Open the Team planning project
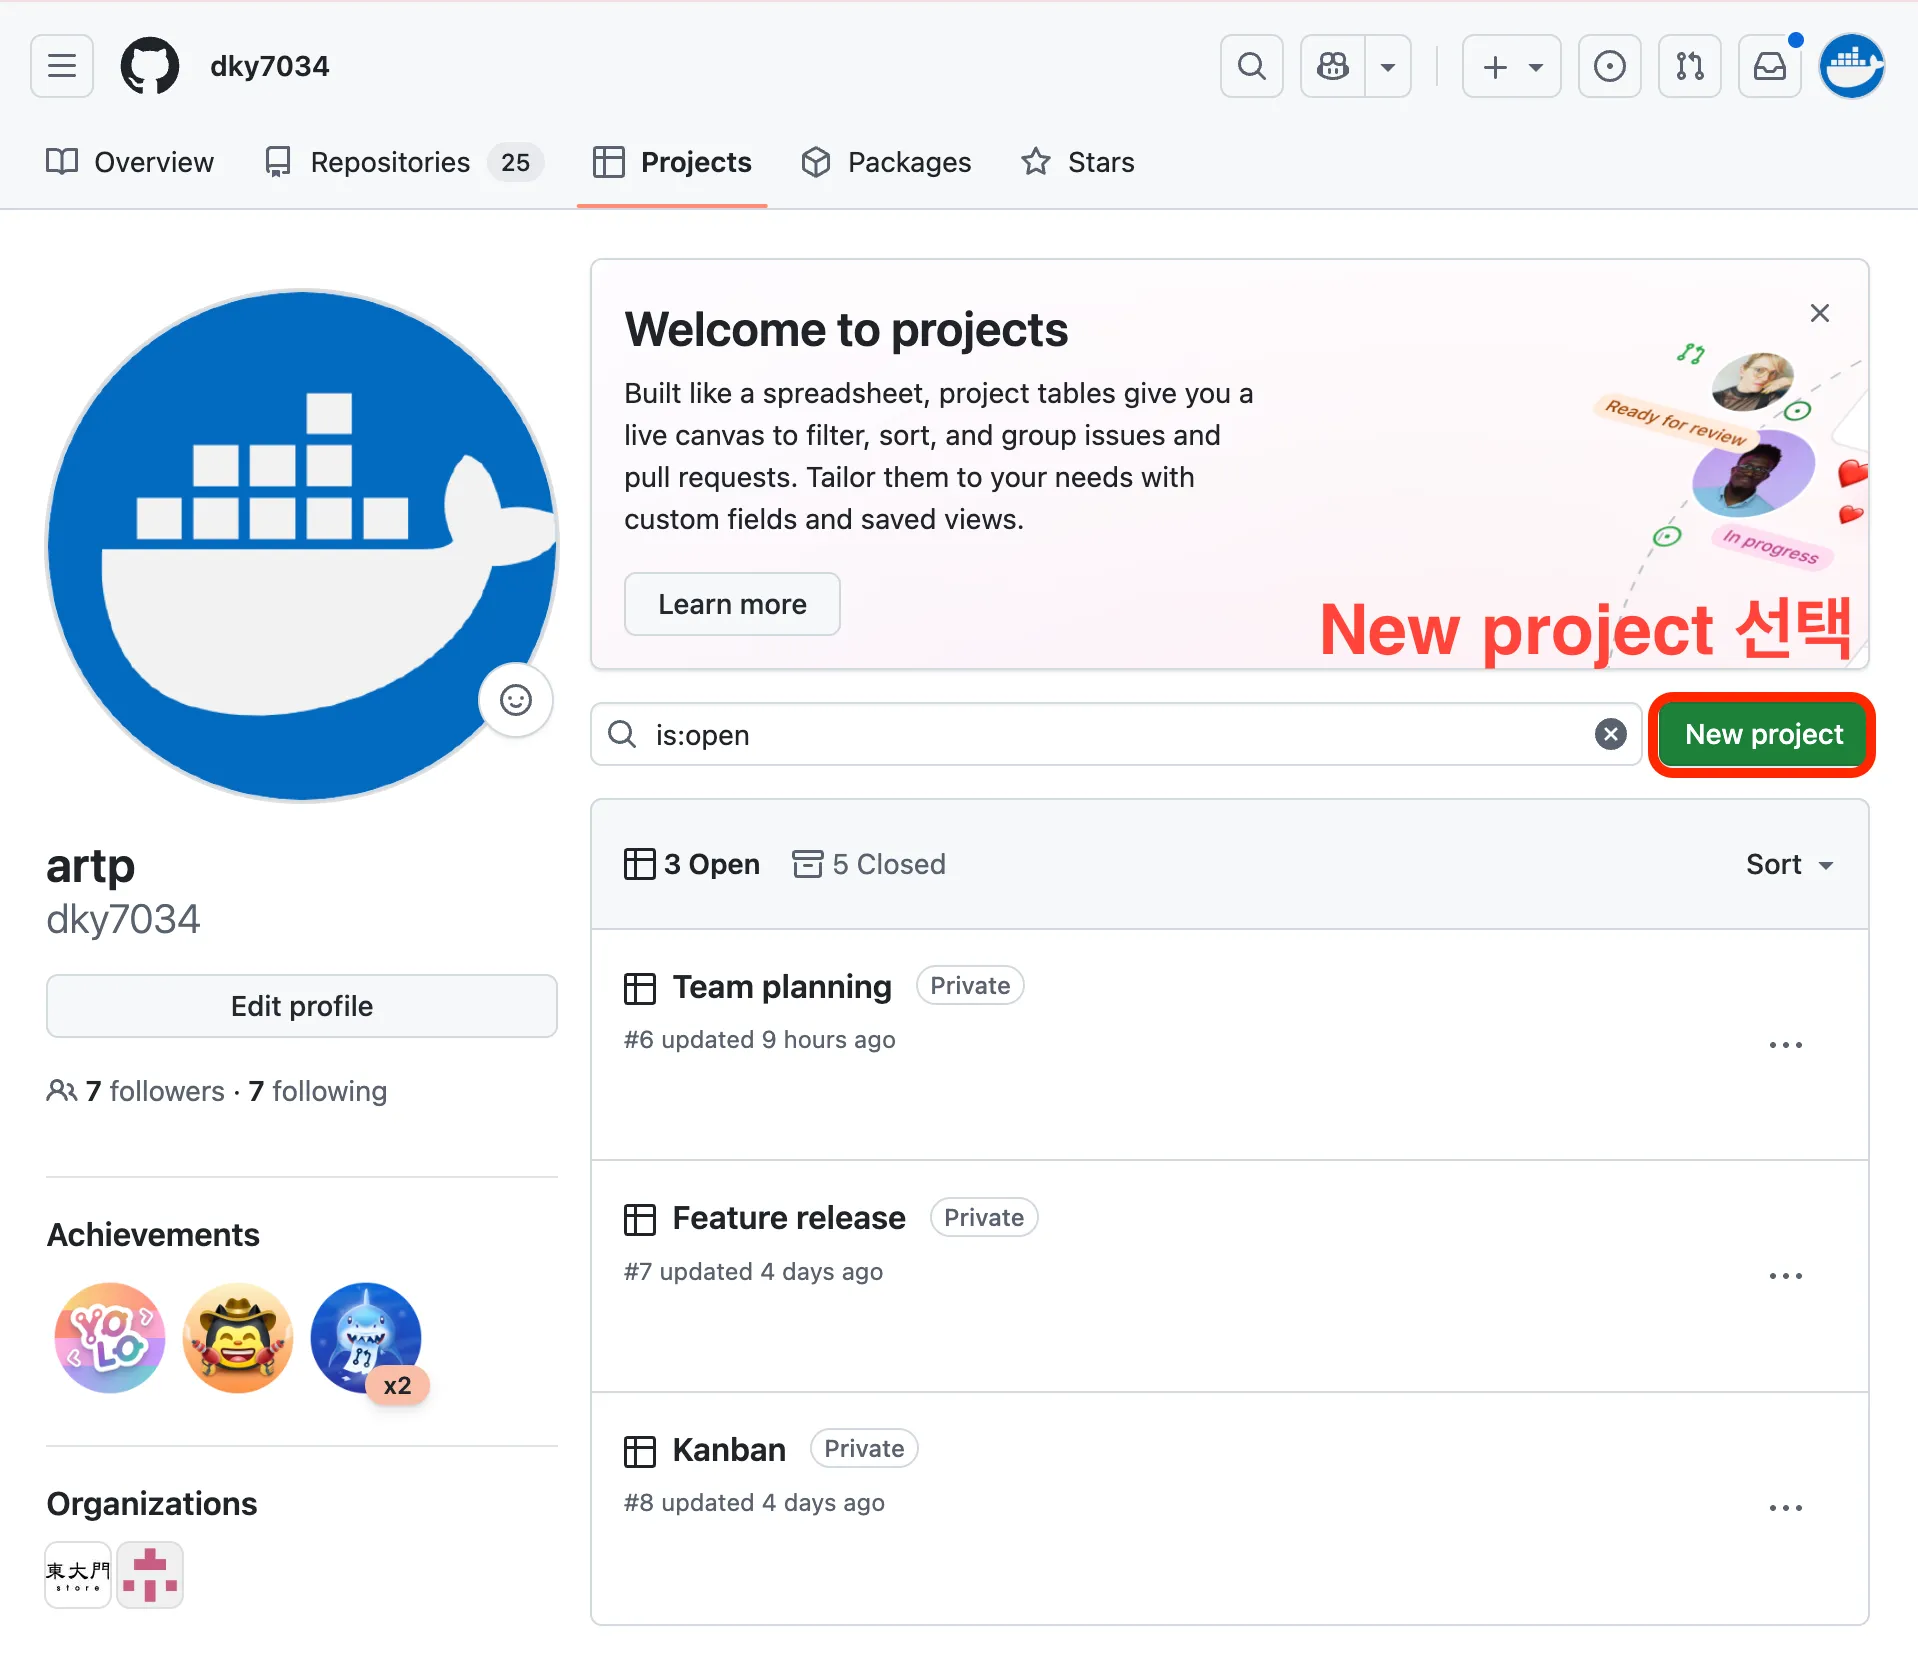 (782, 987)
